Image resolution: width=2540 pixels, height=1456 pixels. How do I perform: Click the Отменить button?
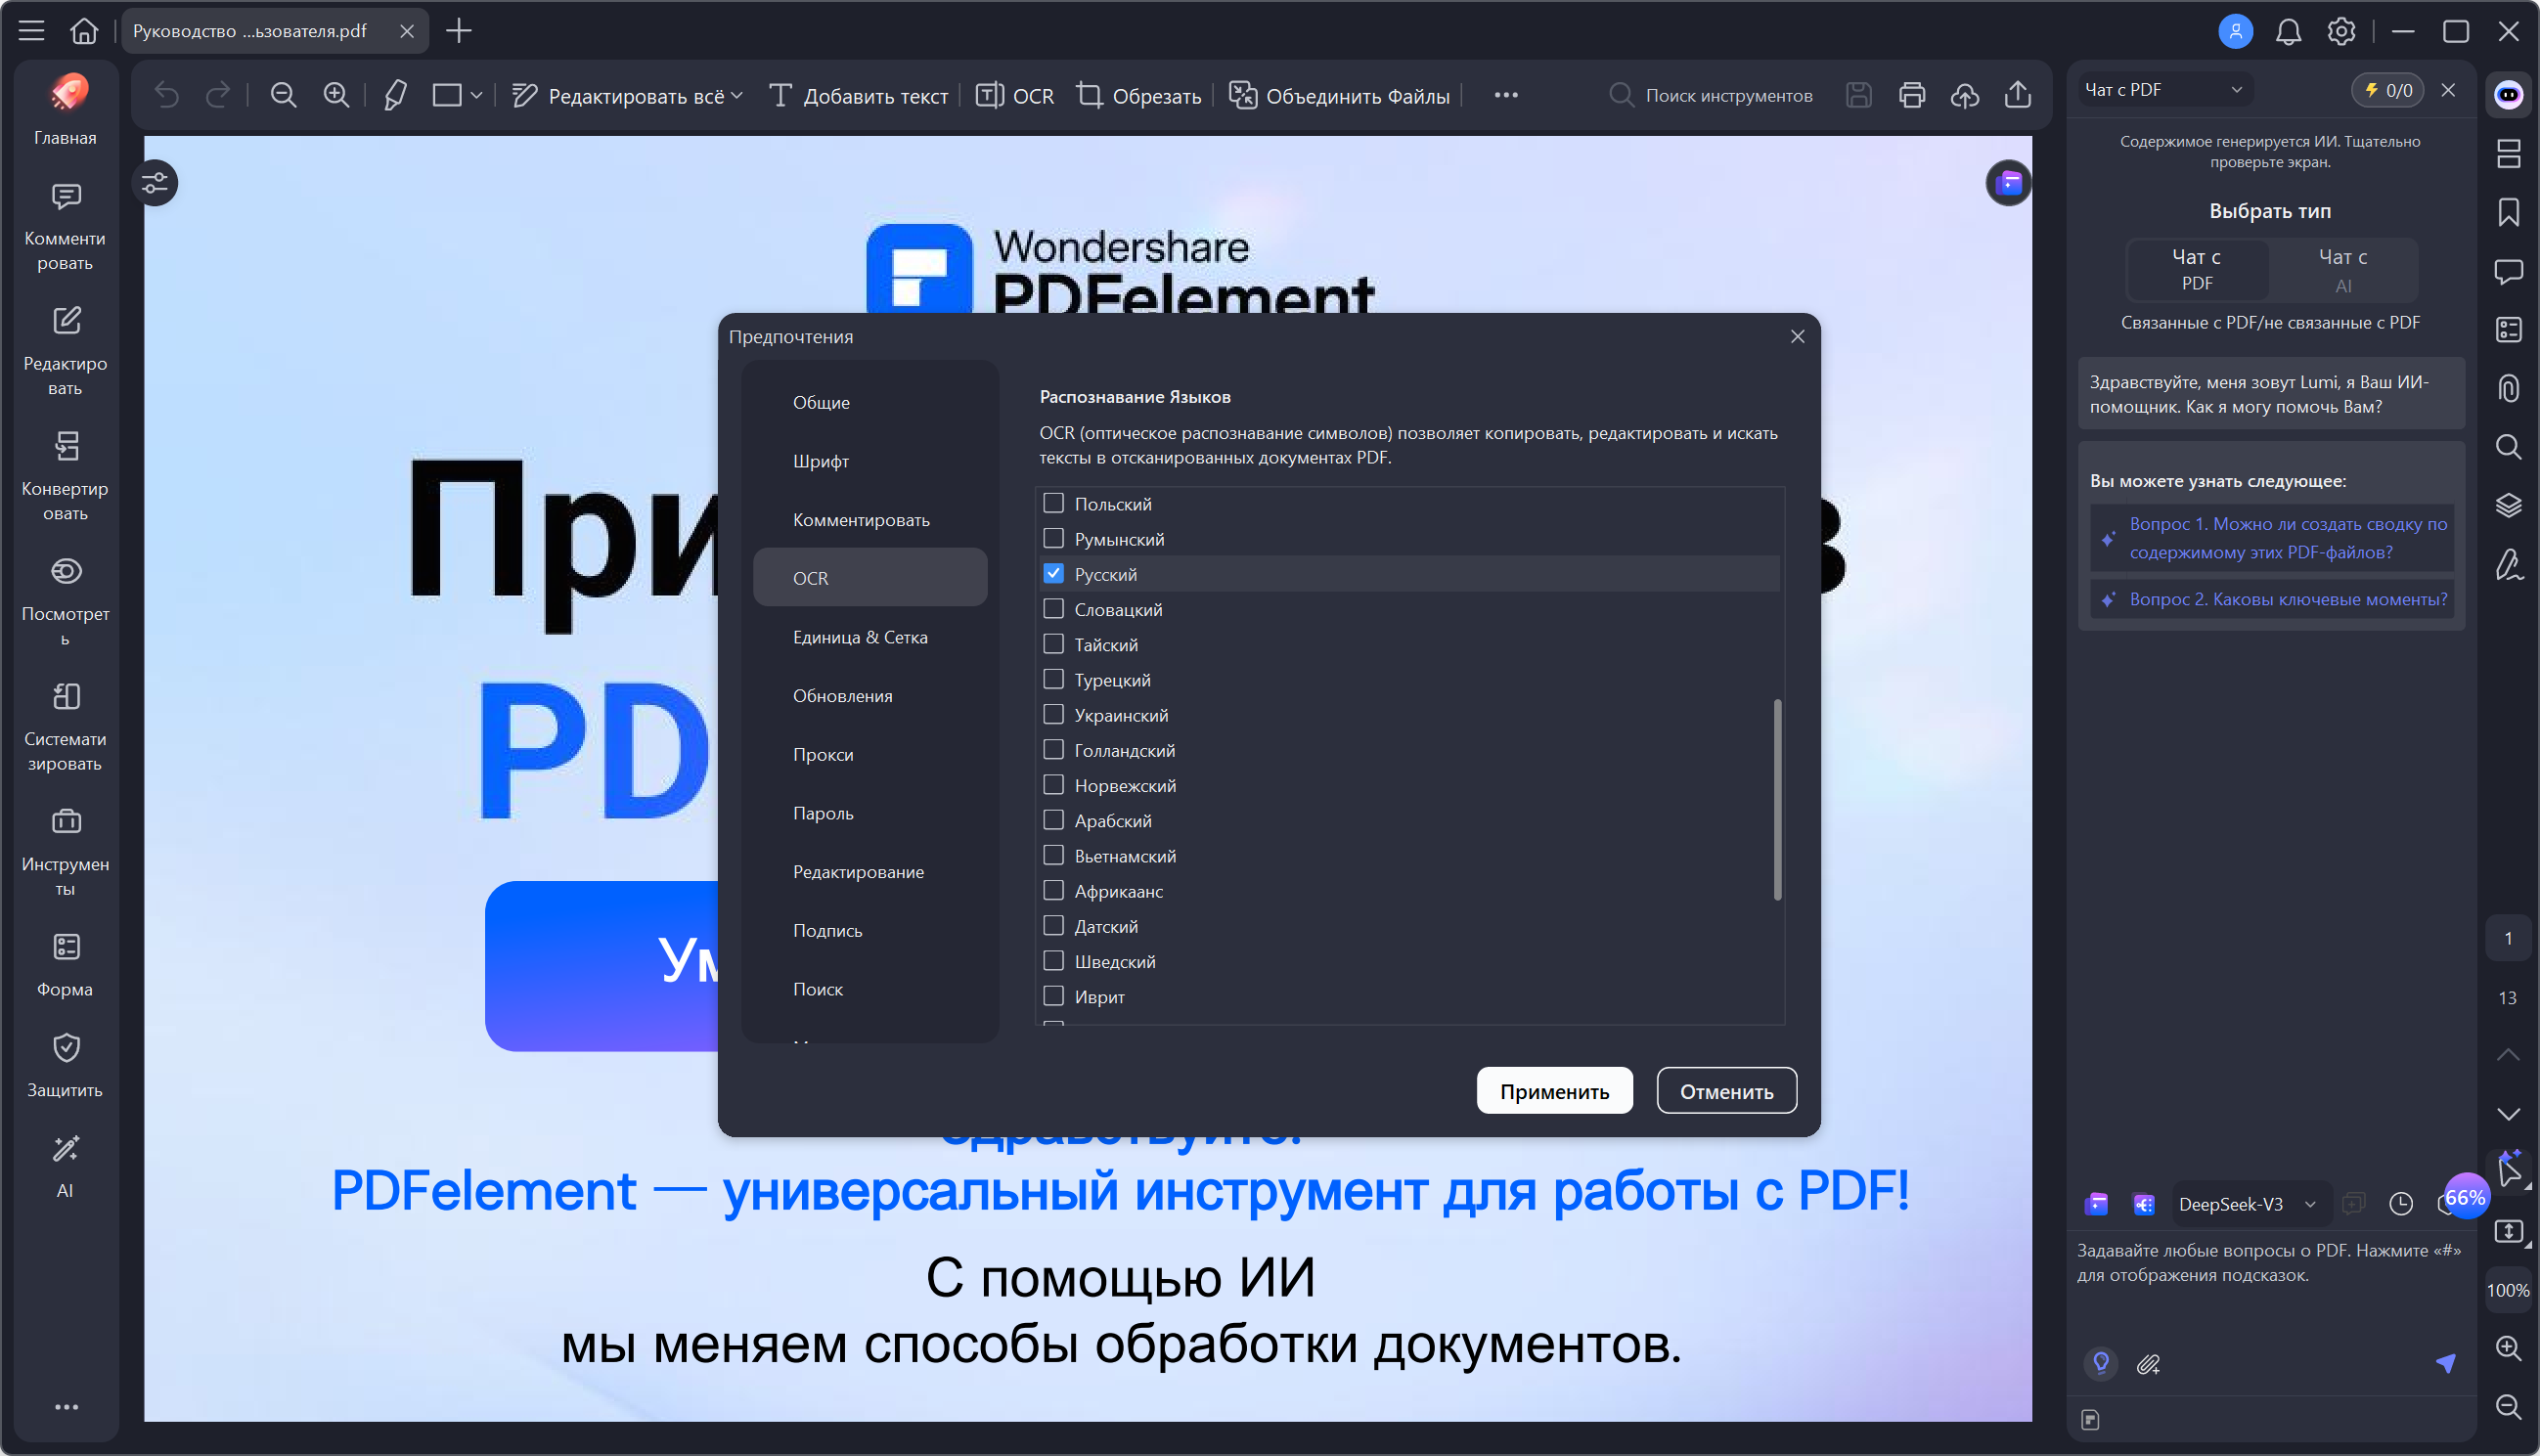point(1726,1091)
